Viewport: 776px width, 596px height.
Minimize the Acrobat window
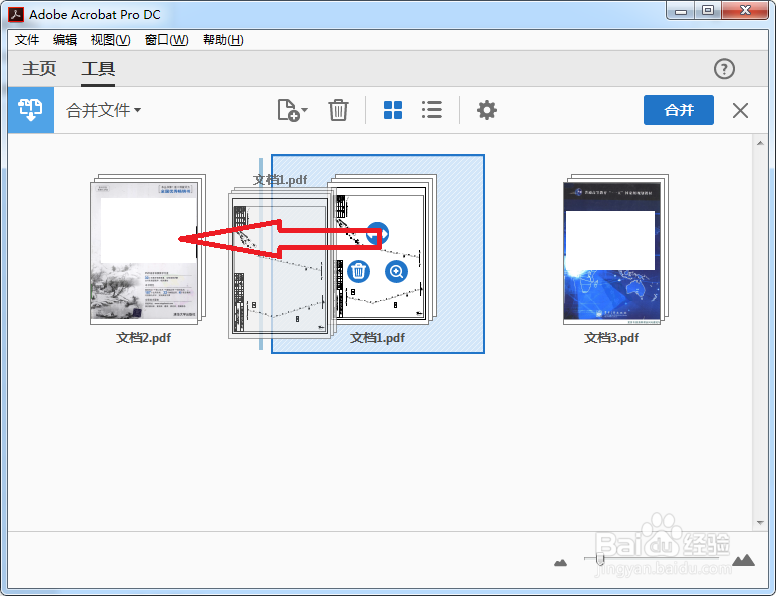(681, 11)
